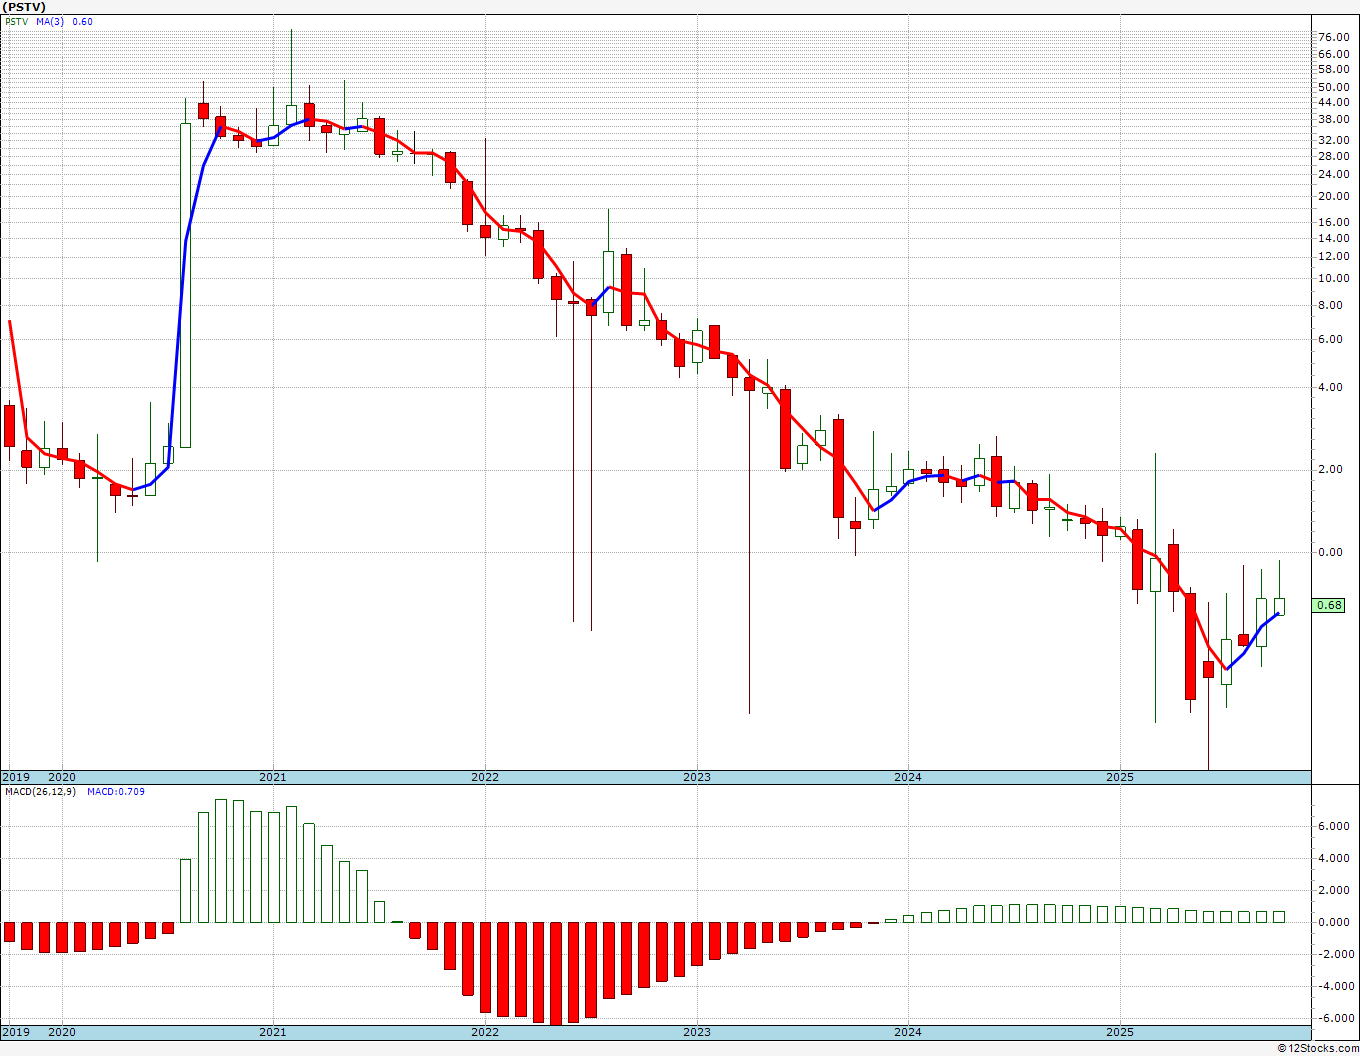Select 2023 on the price chart time axis
This screenshot has height=1056, width=1360.
tap(697, 777)
